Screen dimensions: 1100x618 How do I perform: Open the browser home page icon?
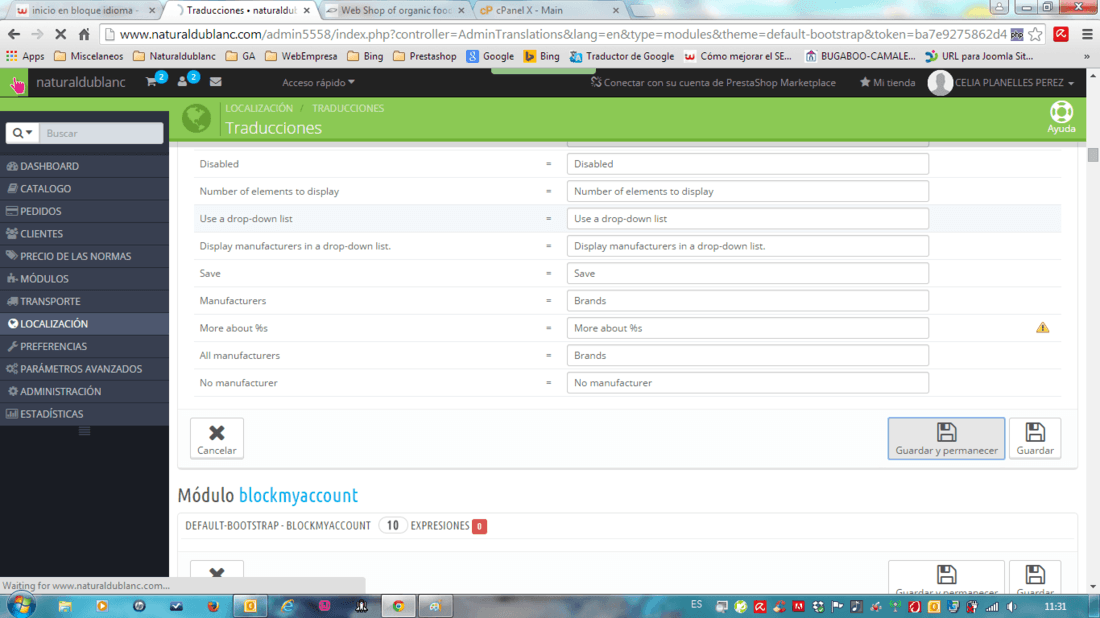84,34
